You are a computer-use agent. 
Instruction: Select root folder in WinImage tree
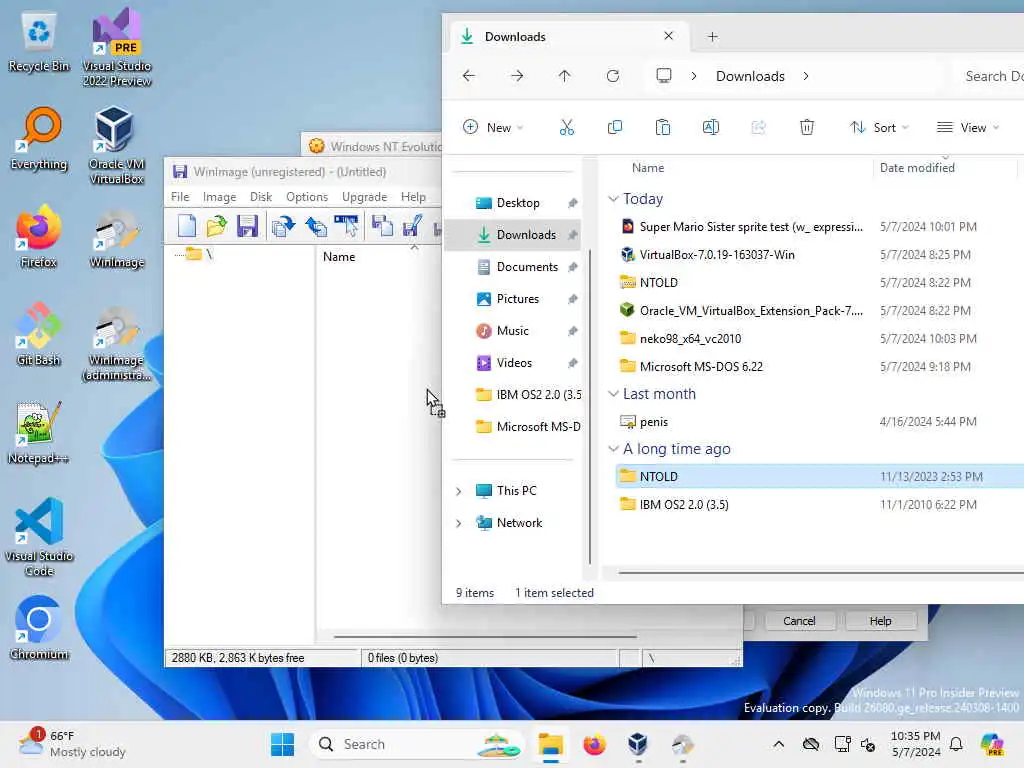[x=199, y=254]
